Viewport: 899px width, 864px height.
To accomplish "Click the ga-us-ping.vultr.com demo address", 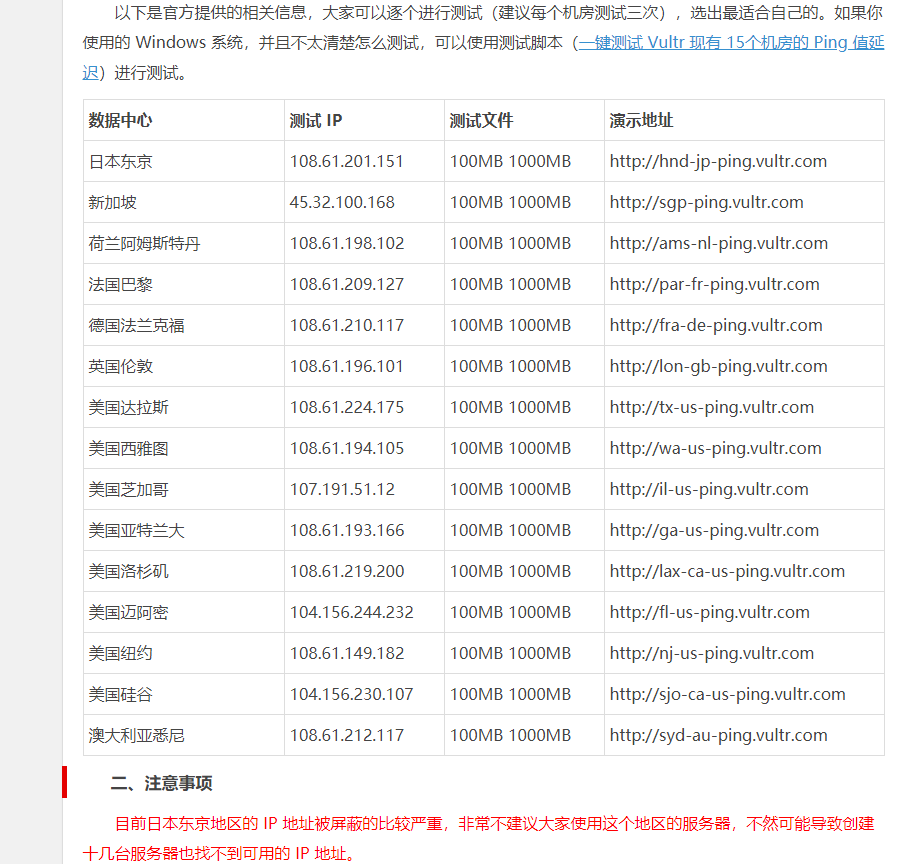I will [x=714, y=530].
